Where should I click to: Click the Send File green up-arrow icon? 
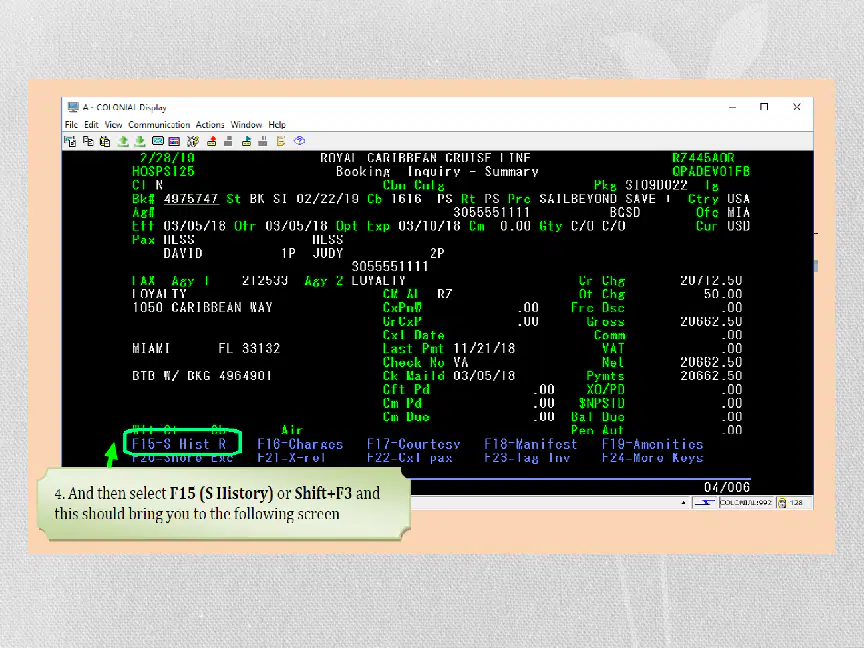[x=123, y=142]
